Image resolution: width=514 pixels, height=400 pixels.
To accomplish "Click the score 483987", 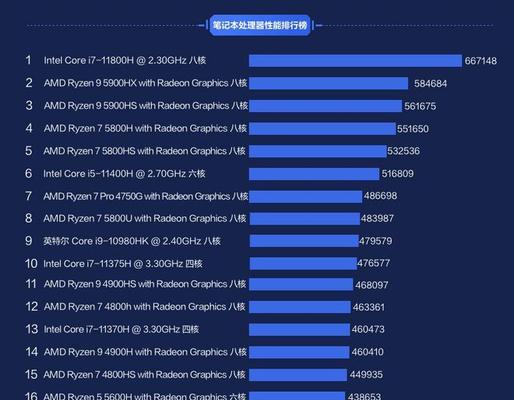I will (377, 218).
